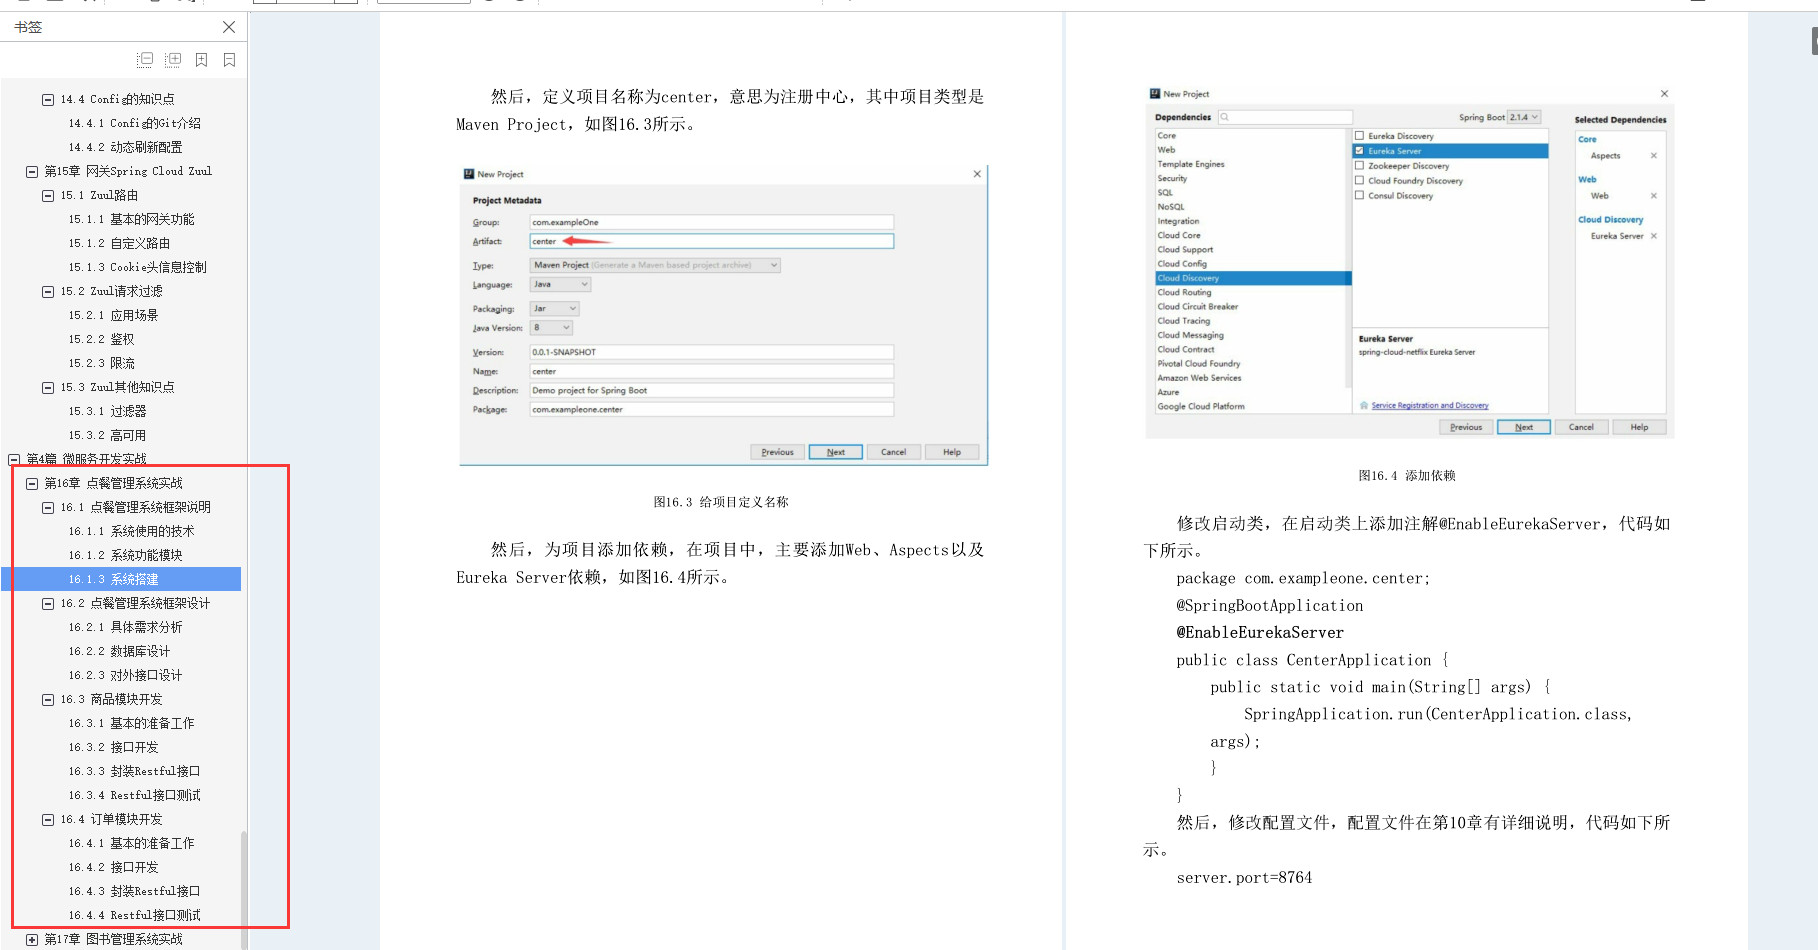Jump to 15.1.3 Cookie头信息控制
Image resolution: width=1818 pixels, height=950 pixels.
(x=137, y=267)
